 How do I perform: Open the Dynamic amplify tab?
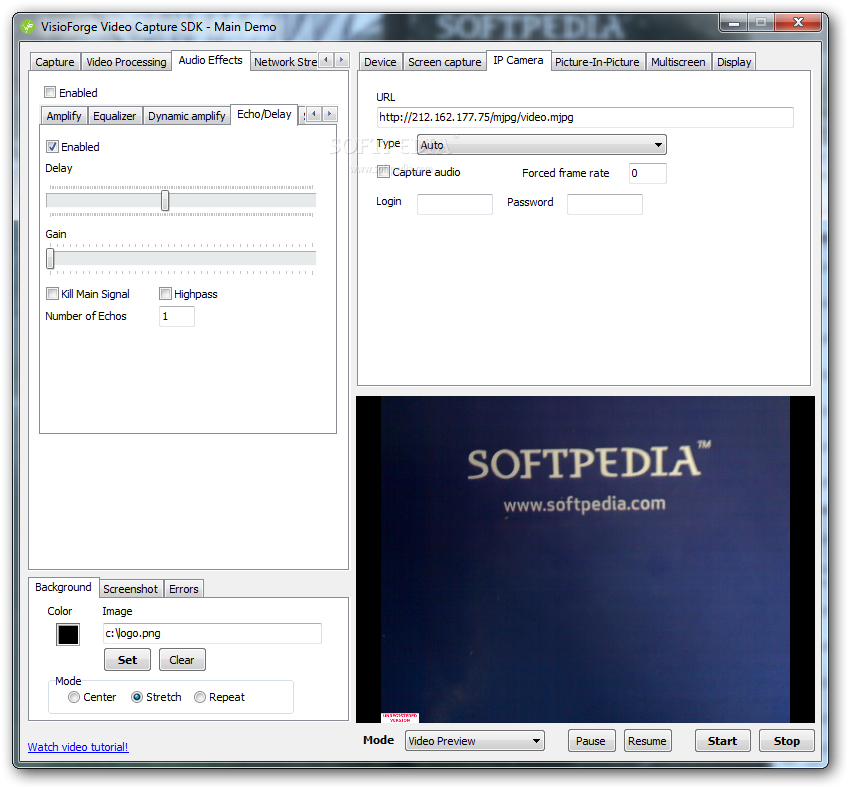pos(186,116)
